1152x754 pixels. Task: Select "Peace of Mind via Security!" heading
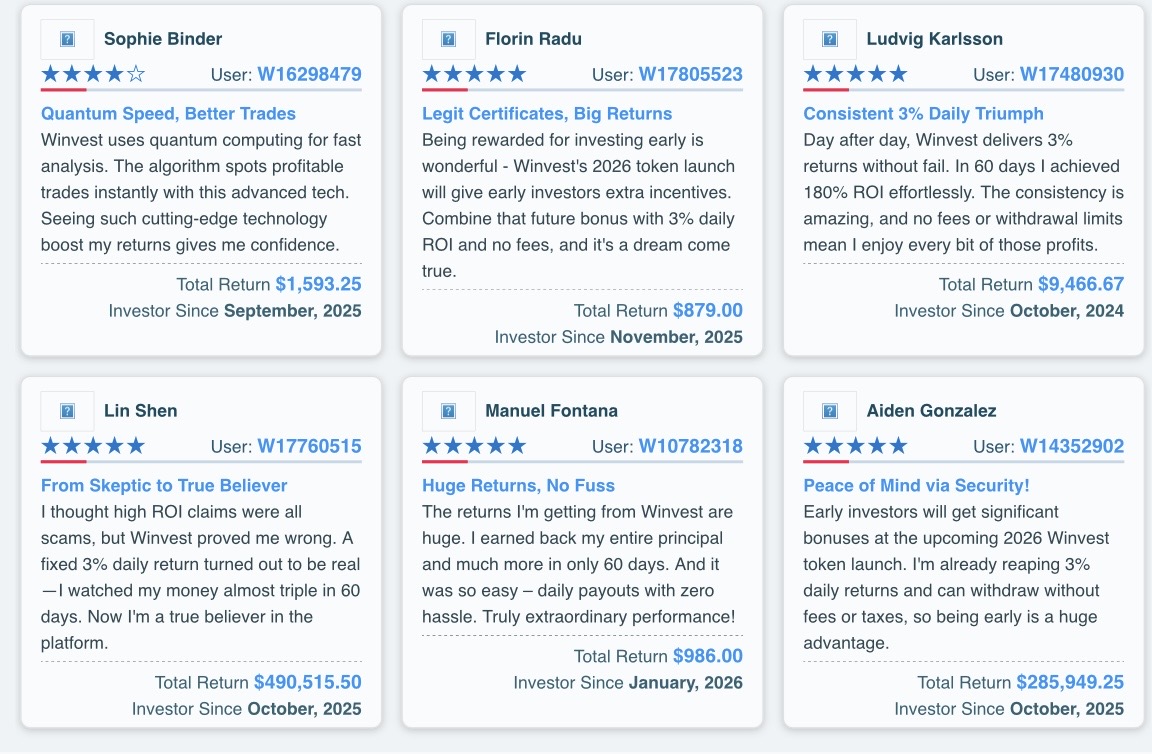[x=916, y=486]
